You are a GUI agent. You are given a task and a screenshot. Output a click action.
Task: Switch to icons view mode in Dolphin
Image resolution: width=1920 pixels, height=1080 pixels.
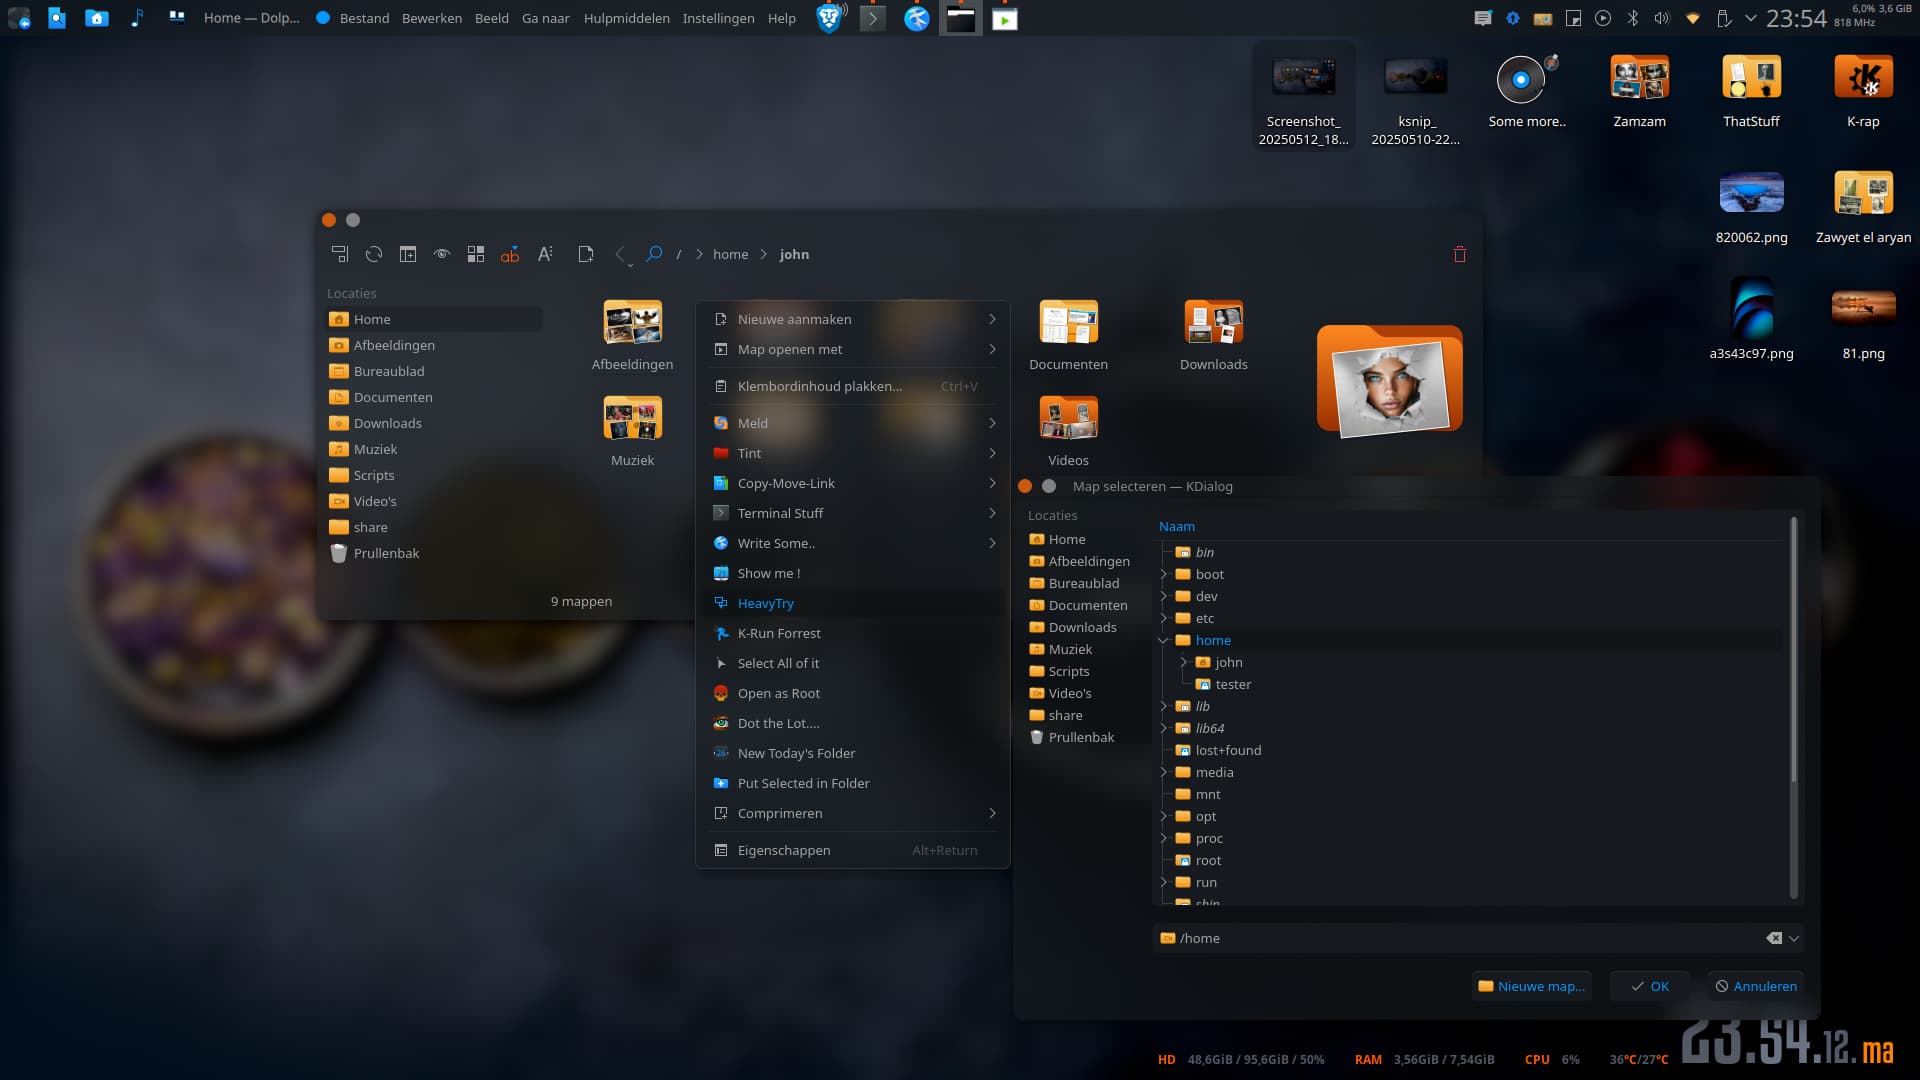click(x=476, y=254)
